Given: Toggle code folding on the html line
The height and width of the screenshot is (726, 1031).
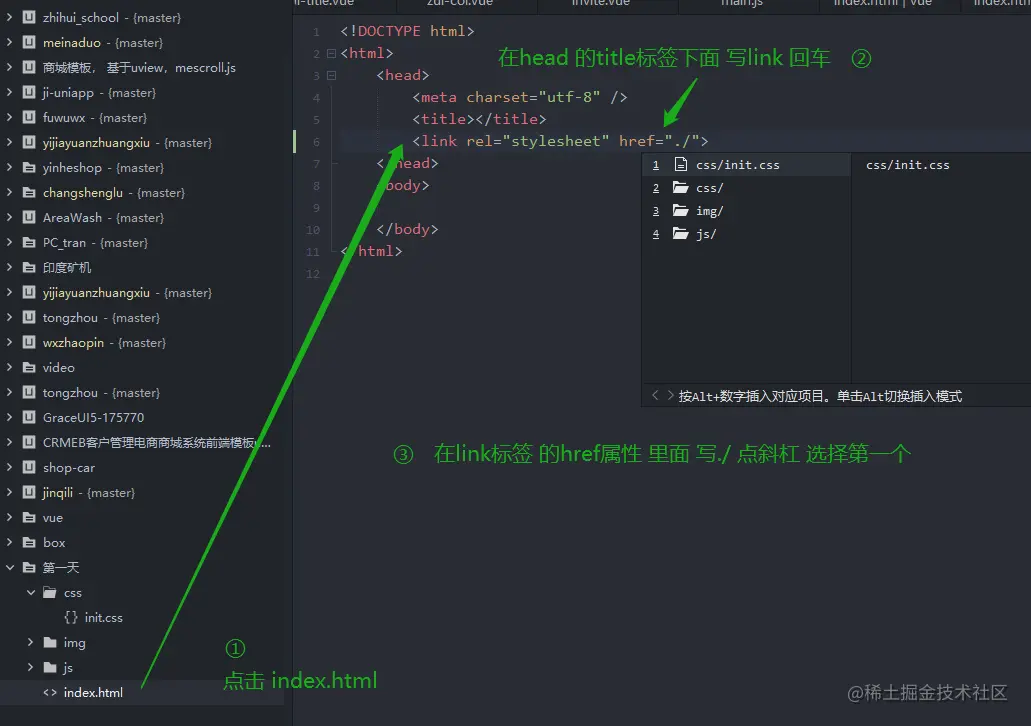Looking at the screenshot, I should tap(331, 53).
